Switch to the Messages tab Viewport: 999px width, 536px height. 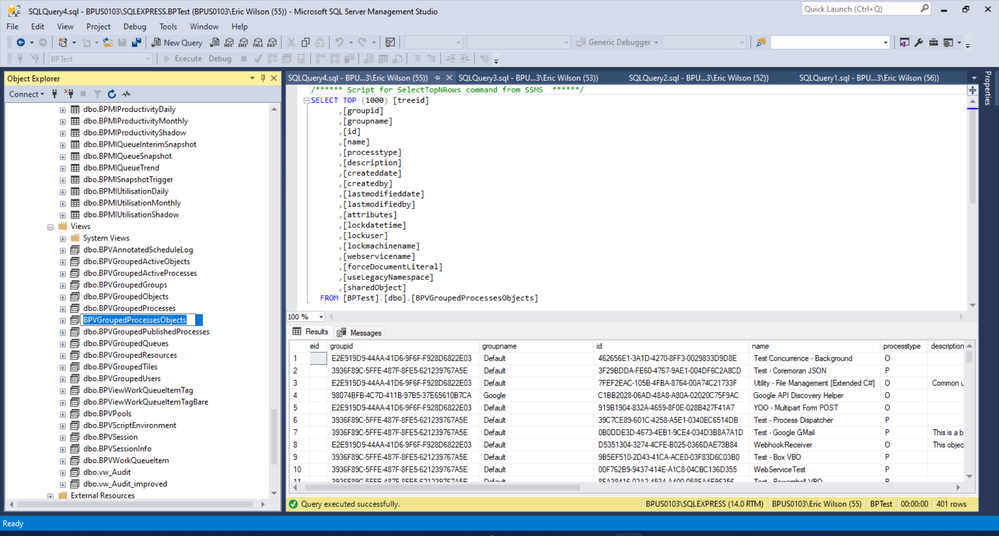pyautogui.click(x=364, y=332)
